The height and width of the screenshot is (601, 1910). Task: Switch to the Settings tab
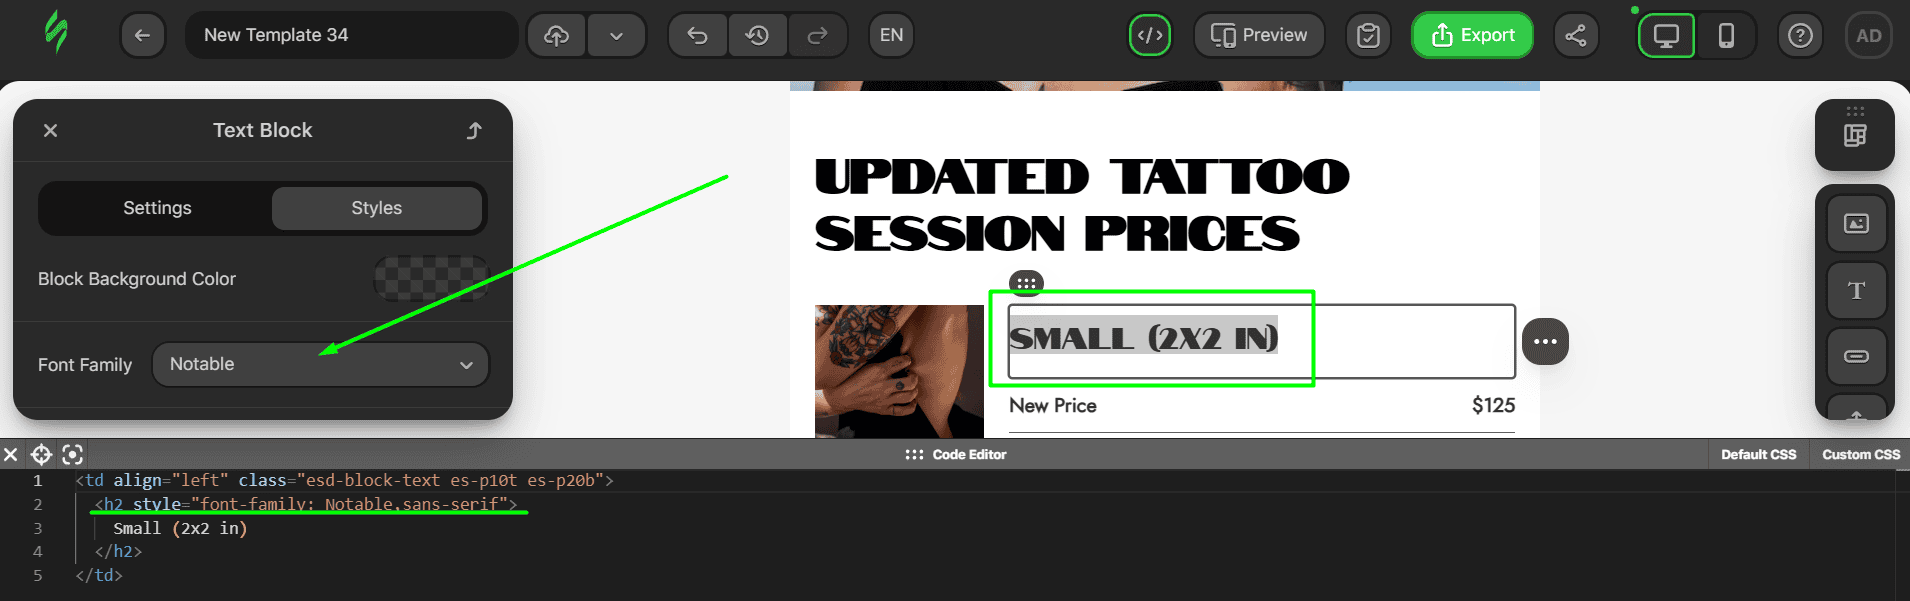click(157, 208)
